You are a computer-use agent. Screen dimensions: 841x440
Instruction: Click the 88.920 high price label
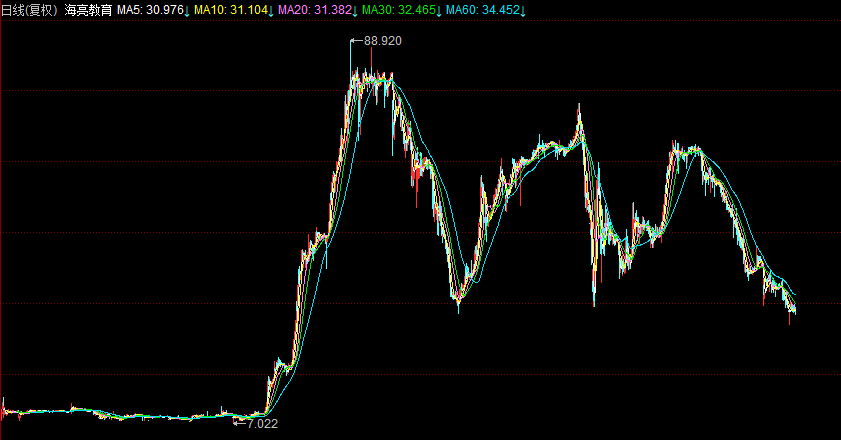coord(382,41)
